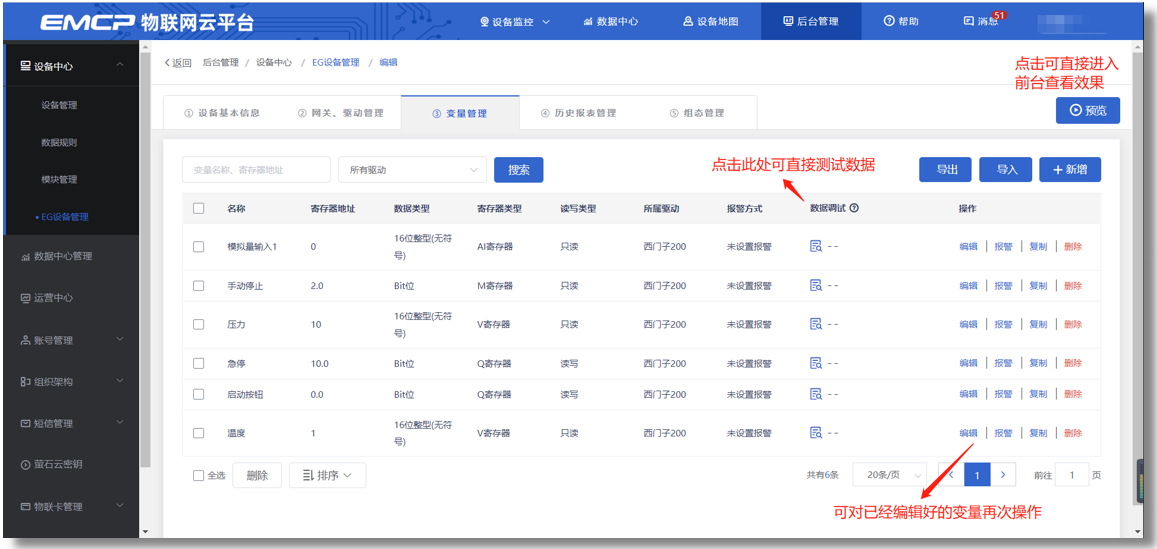Click 编辑 for the 模拟量输入1 row

968,246
